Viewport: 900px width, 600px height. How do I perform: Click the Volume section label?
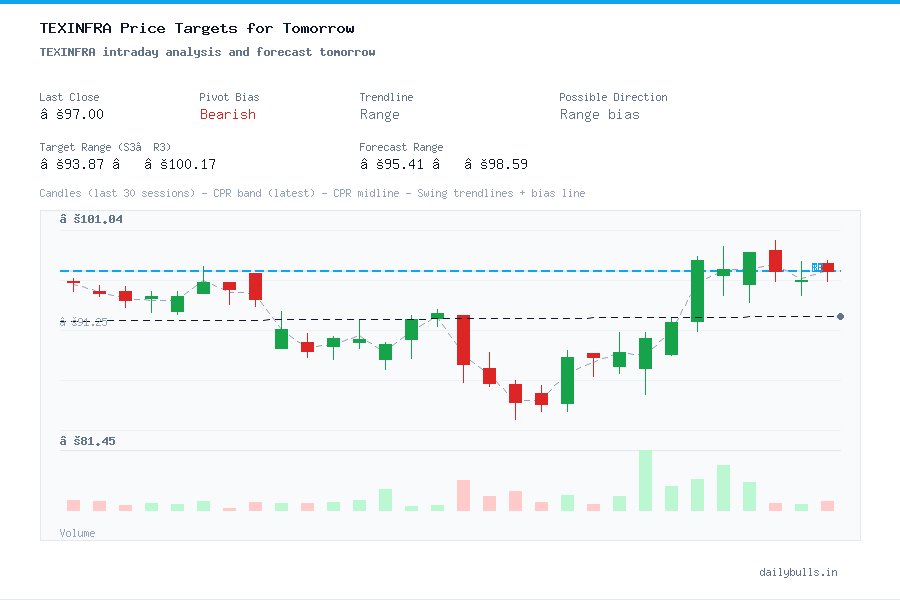point(77,533)
